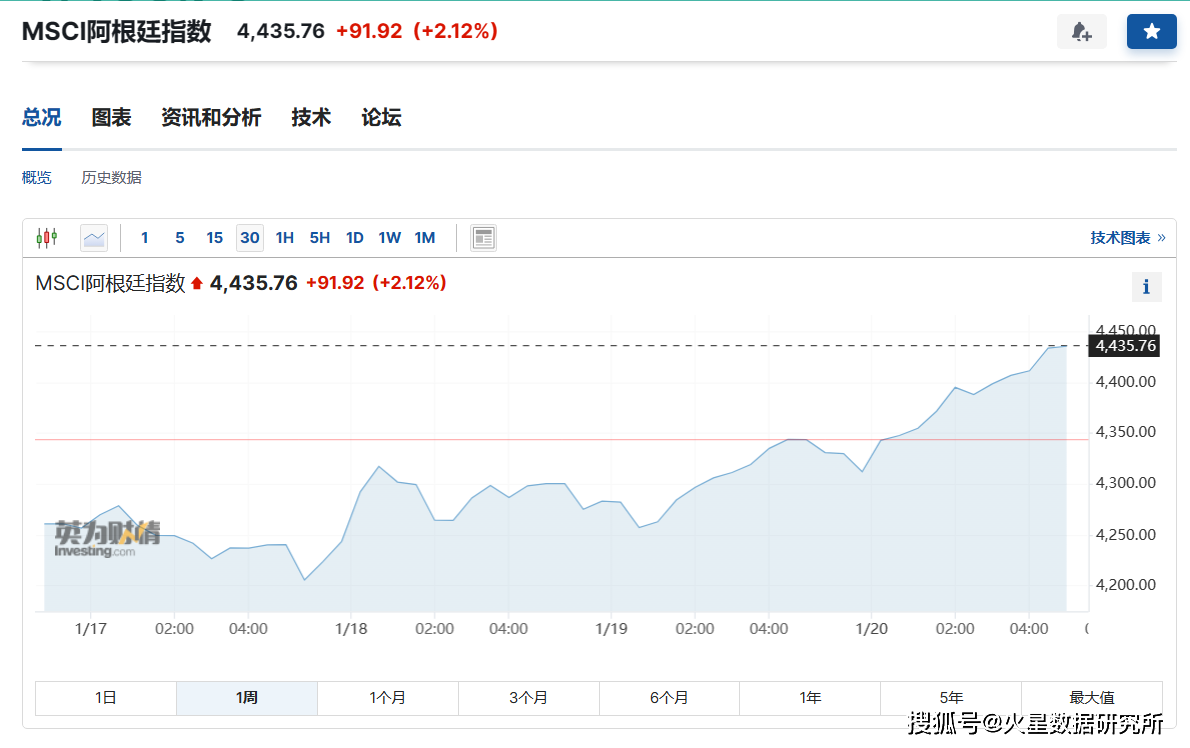Choose the 1W interval
The height and width of the screenshot is (748, 1190).
tap(389, 238)
